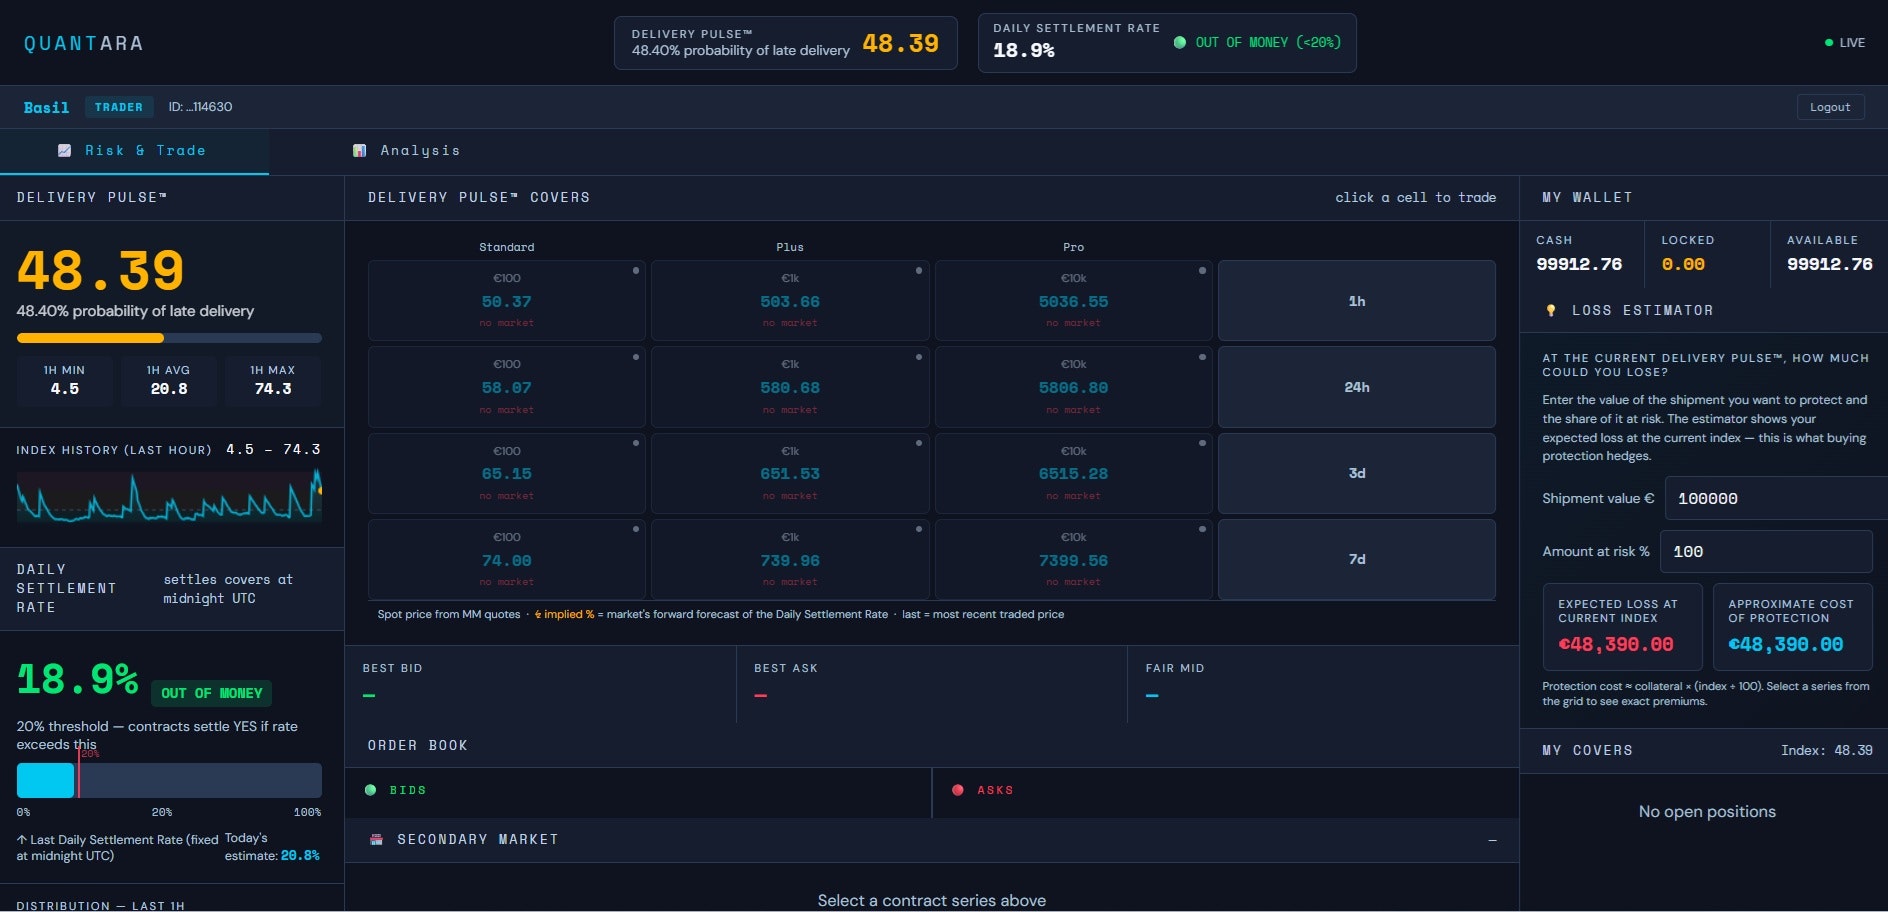Click the header Delivery Pulse 48.39 card
The width and height of the screenshot is (1888, 912).
pyautogui.click(x=786, y=43)
